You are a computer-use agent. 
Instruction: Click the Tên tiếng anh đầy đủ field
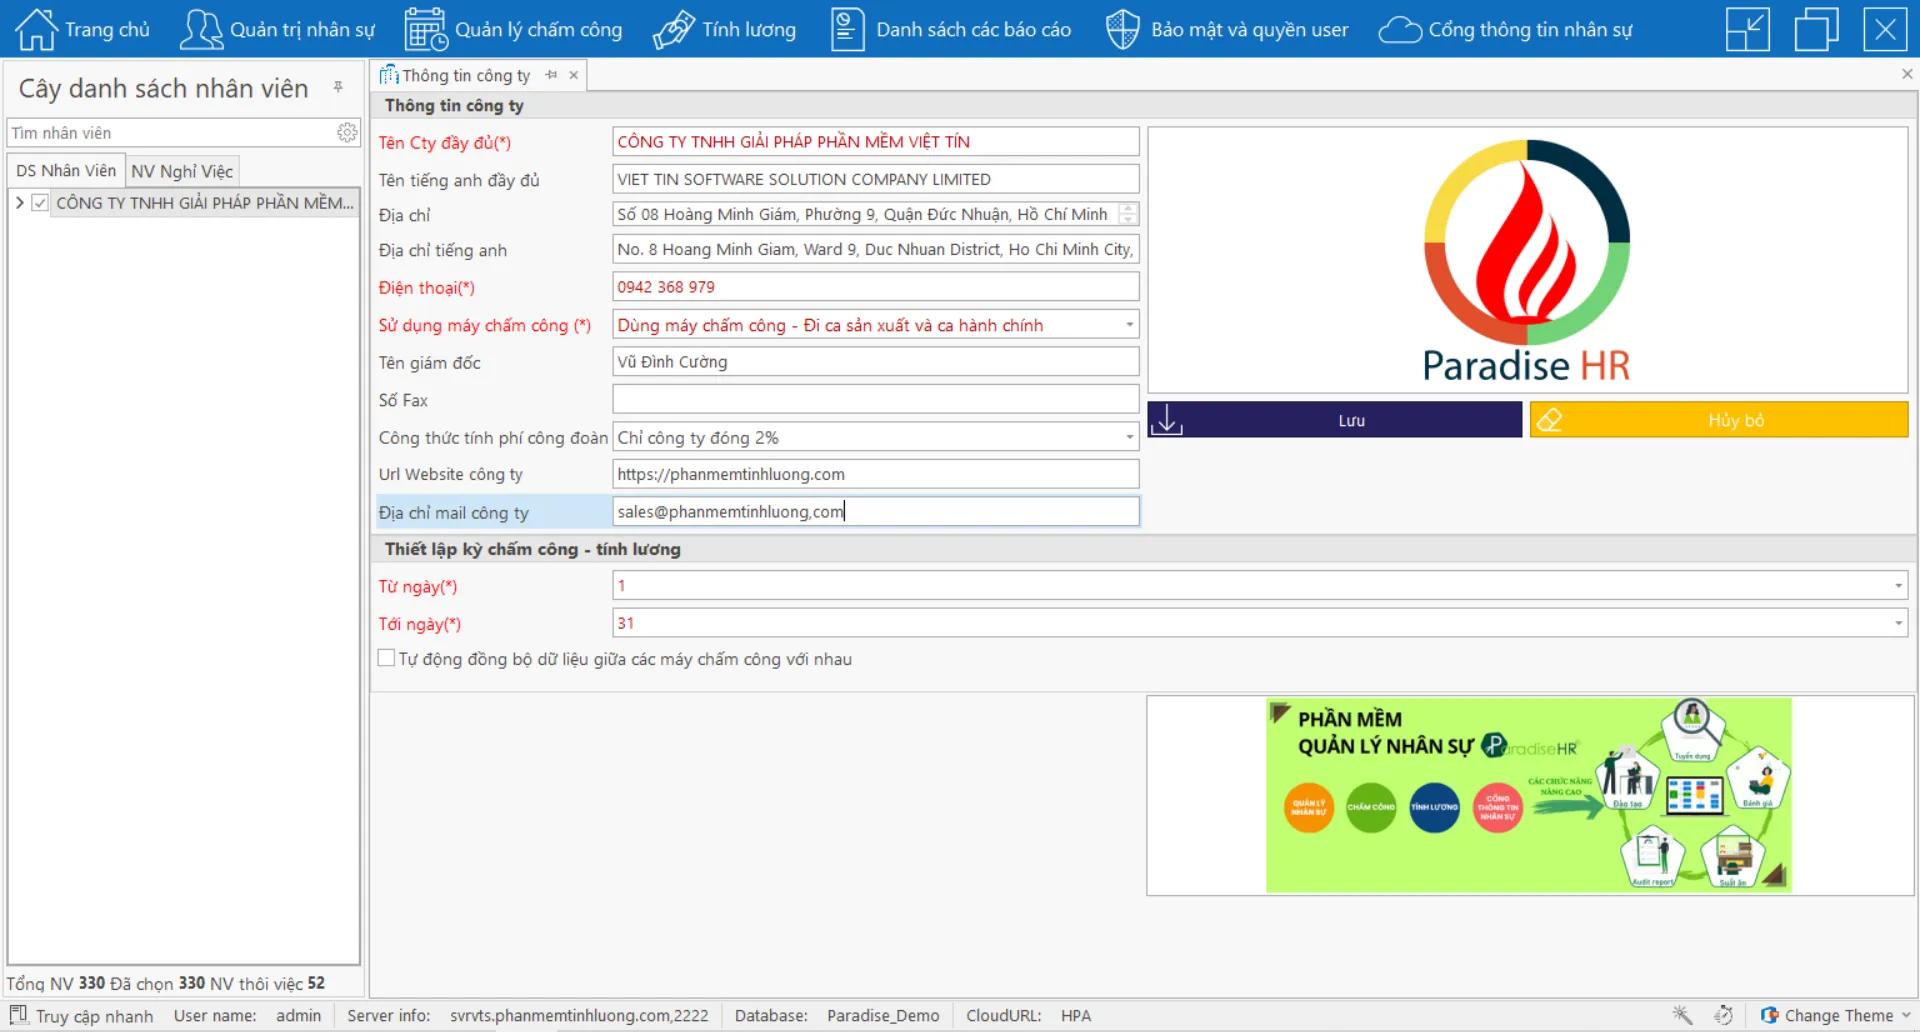(x=875, y=179)
